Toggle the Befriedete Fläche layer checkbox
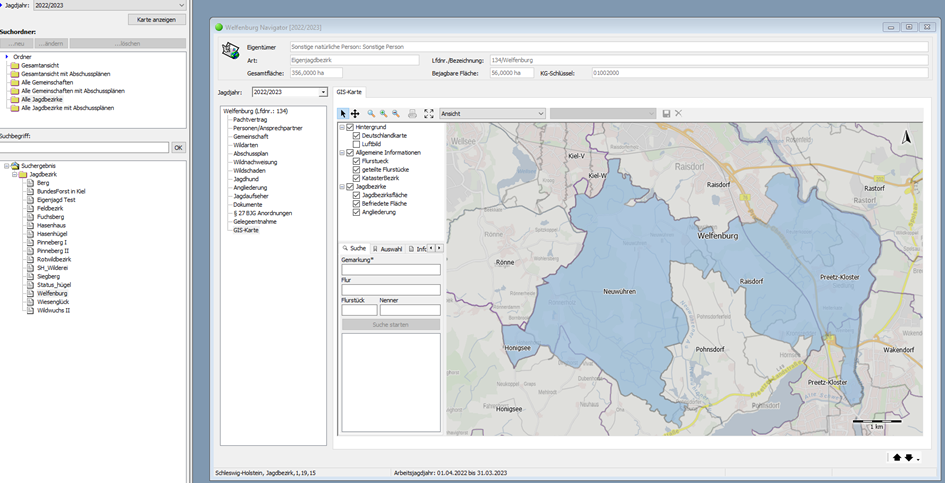 [x=357, y=203]
